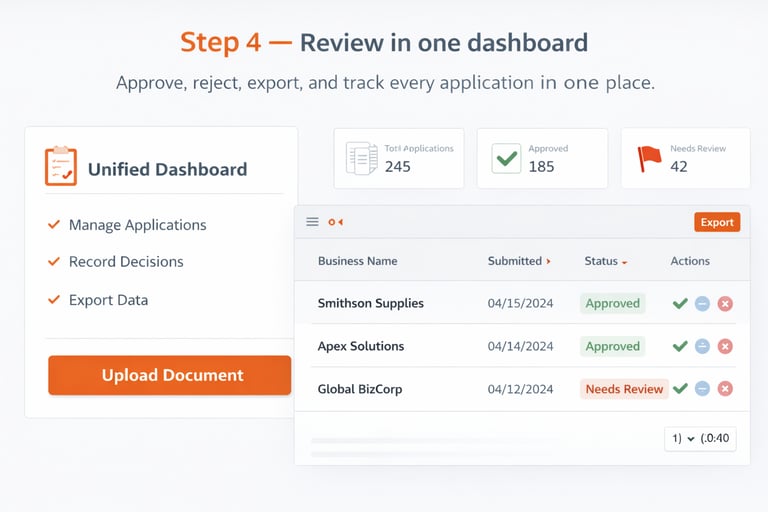Approve Apex Solutions with green checkmark
Image resolution: width=768 pixels, height=512 pixels.
coord(680,346)
